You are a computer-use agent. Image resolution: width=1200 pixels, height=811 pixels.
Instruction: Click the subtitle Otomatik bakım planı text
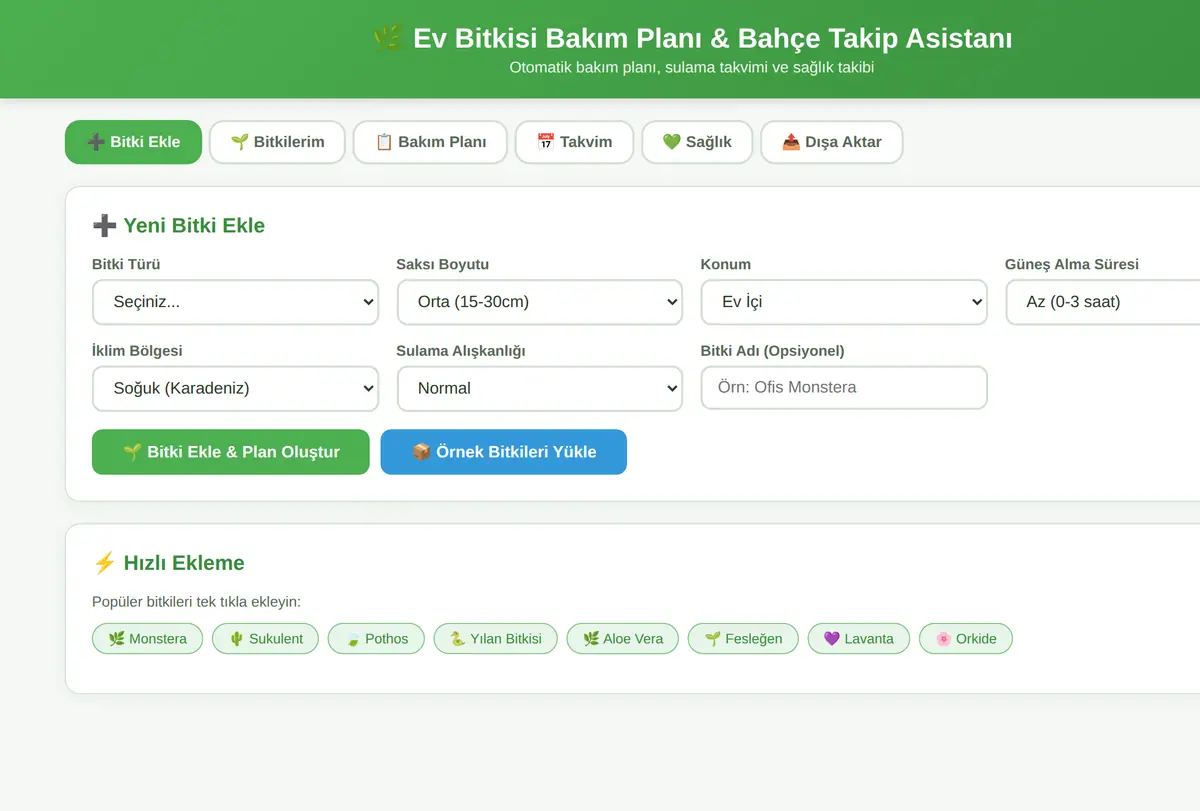coord(692,68)
